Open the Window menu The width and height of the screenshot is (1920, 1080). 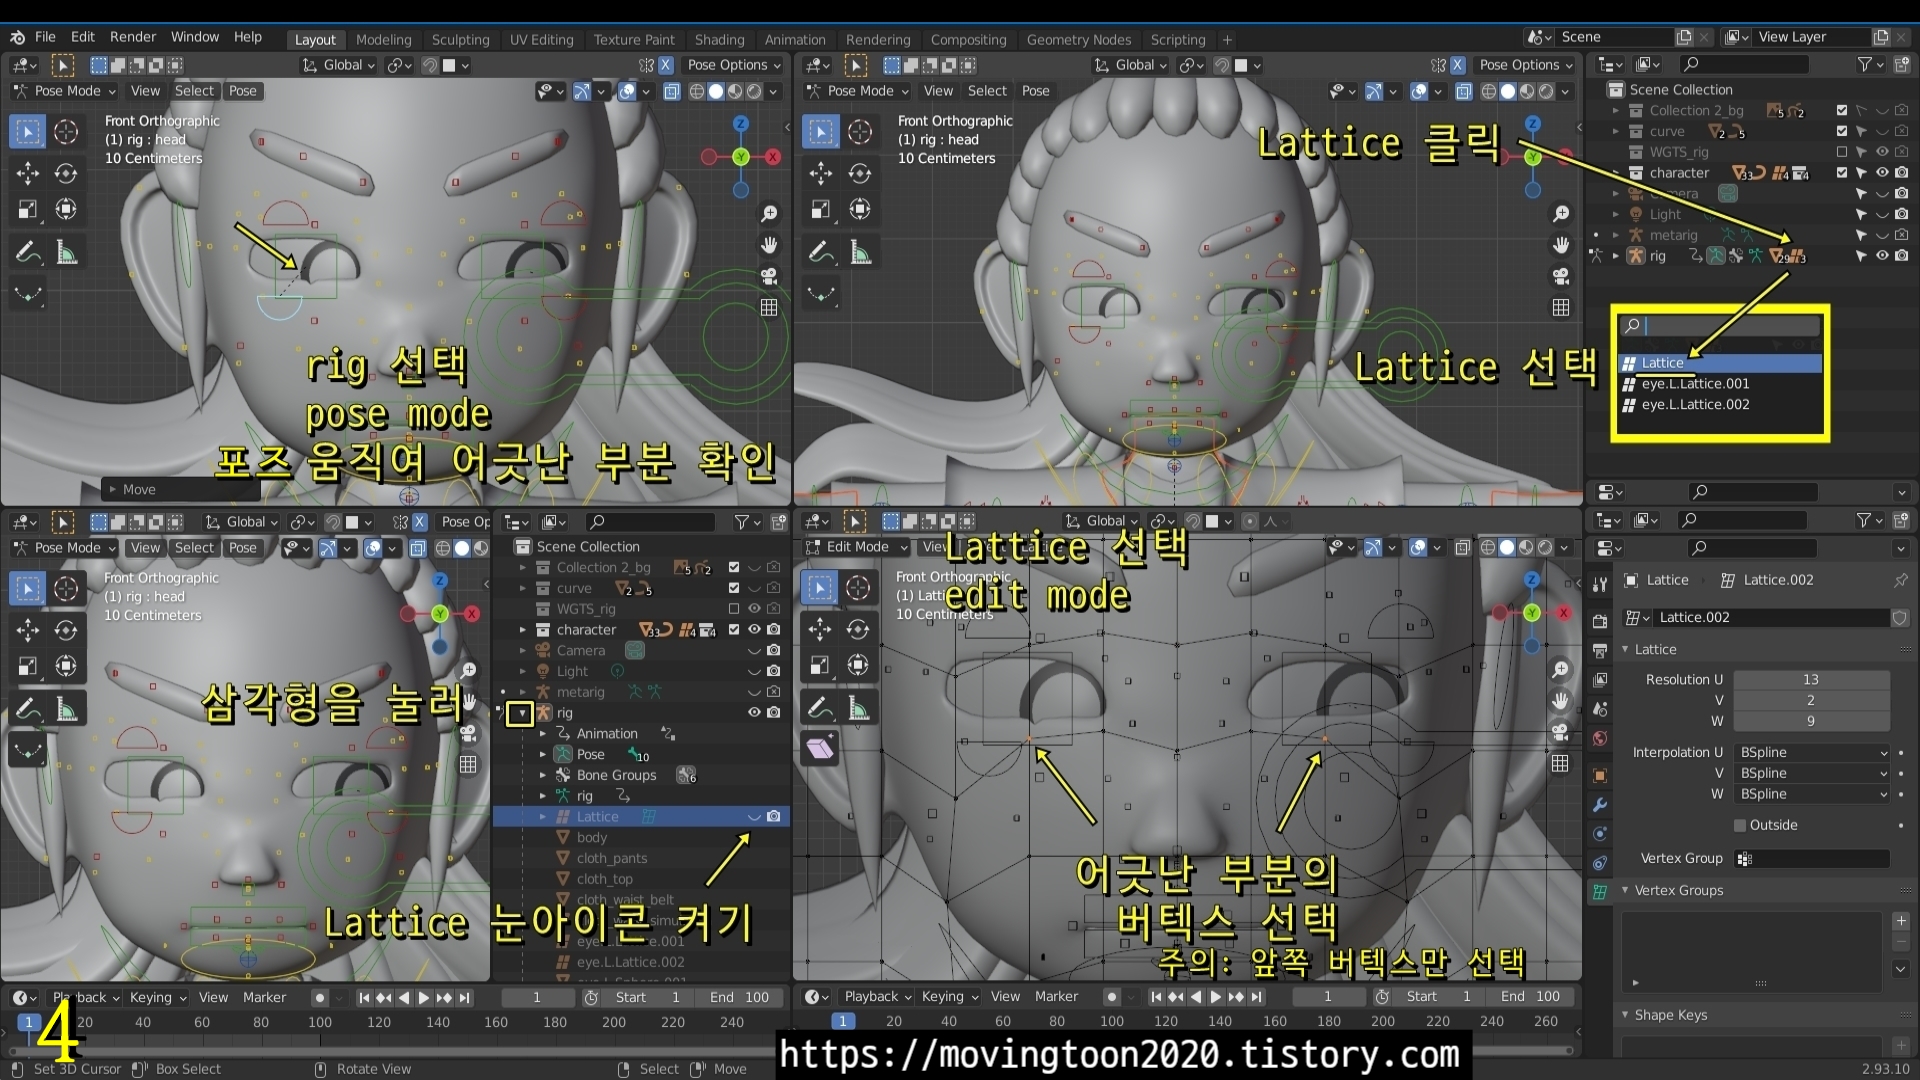pyautogui.click(x=195, y=37)
